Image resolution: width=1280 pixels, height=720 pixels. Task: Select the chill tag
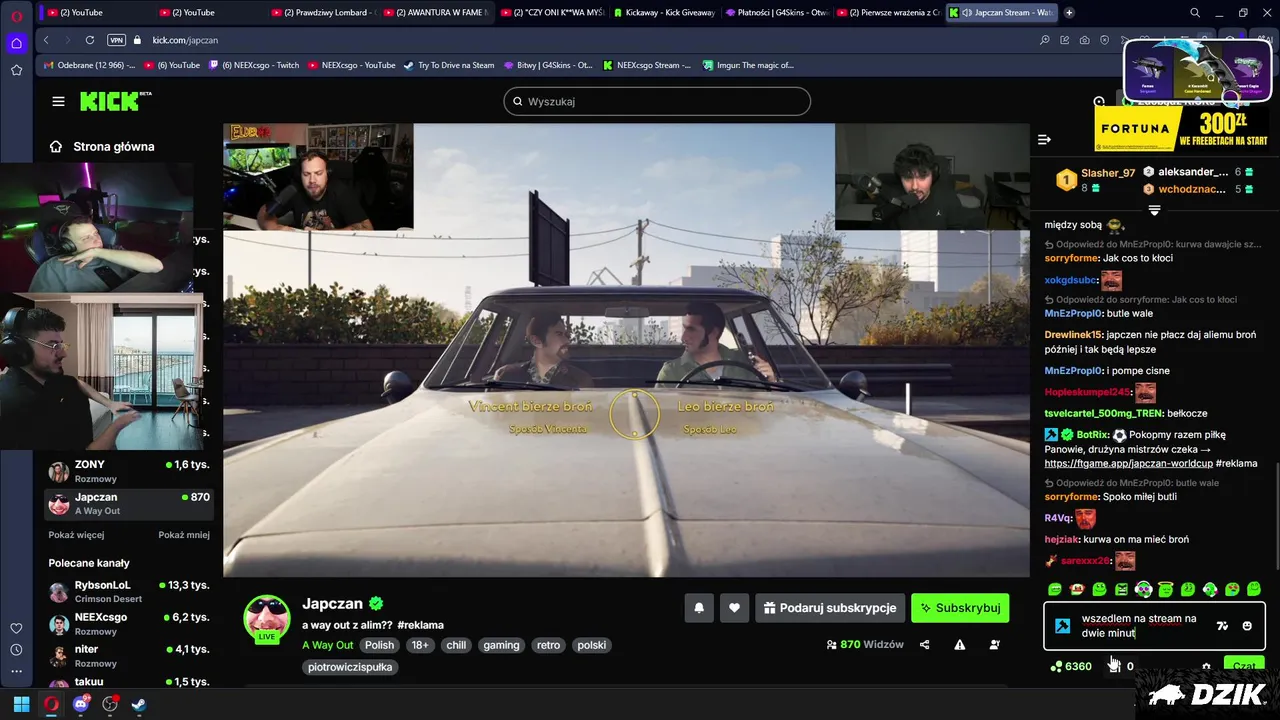[456, 645]
